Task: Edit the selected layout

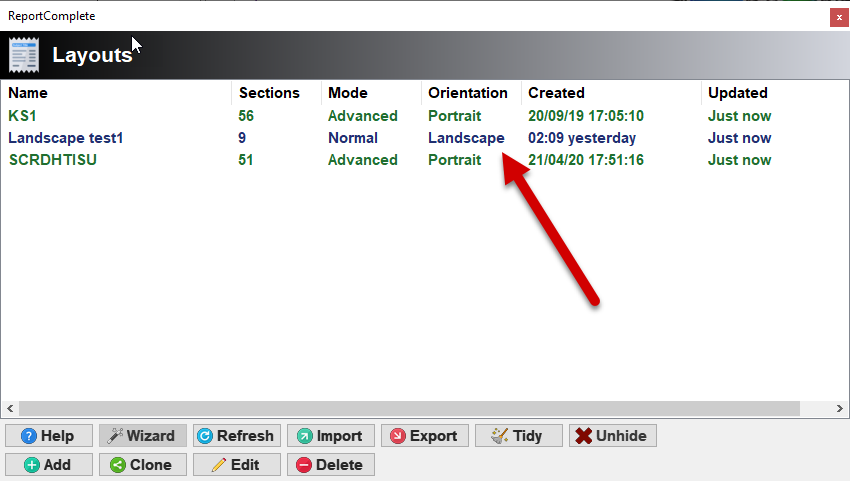Action: point(237,465)
